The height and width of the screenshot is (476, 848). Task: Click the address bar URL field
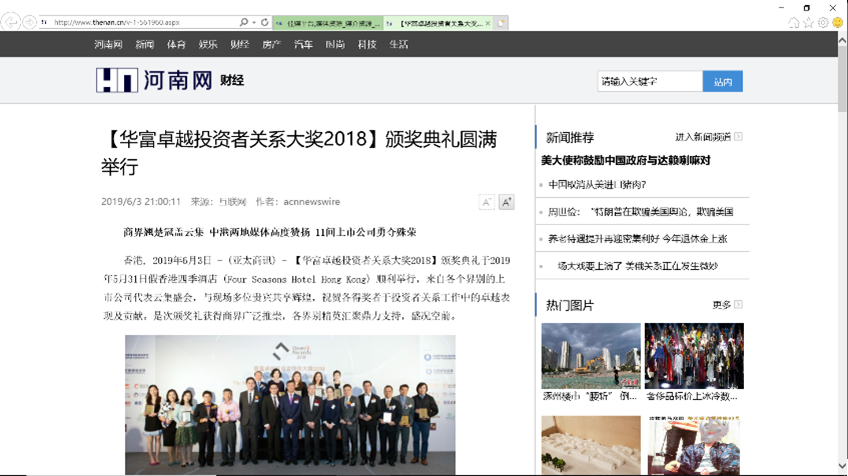pyautogui.click(x=138, y=22)
